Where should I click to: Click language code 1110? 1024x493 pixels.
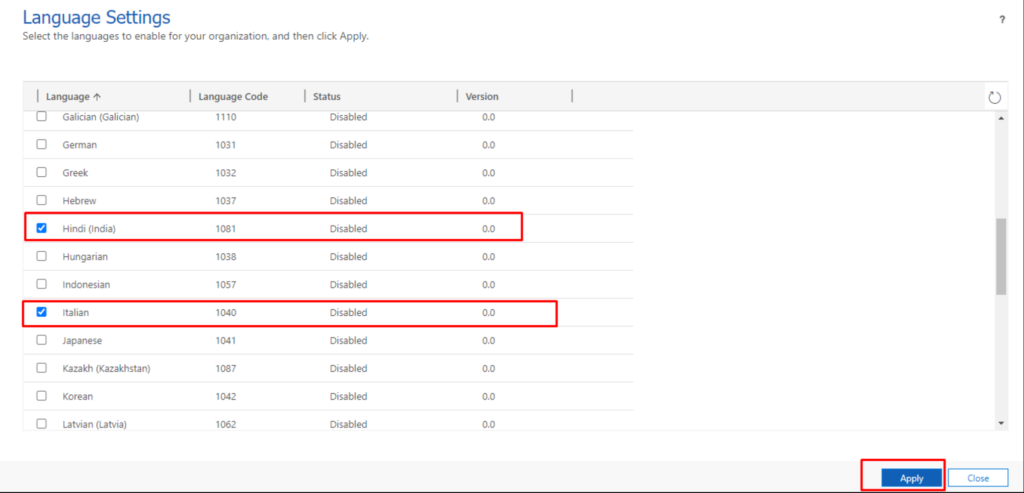coord(225,117)
